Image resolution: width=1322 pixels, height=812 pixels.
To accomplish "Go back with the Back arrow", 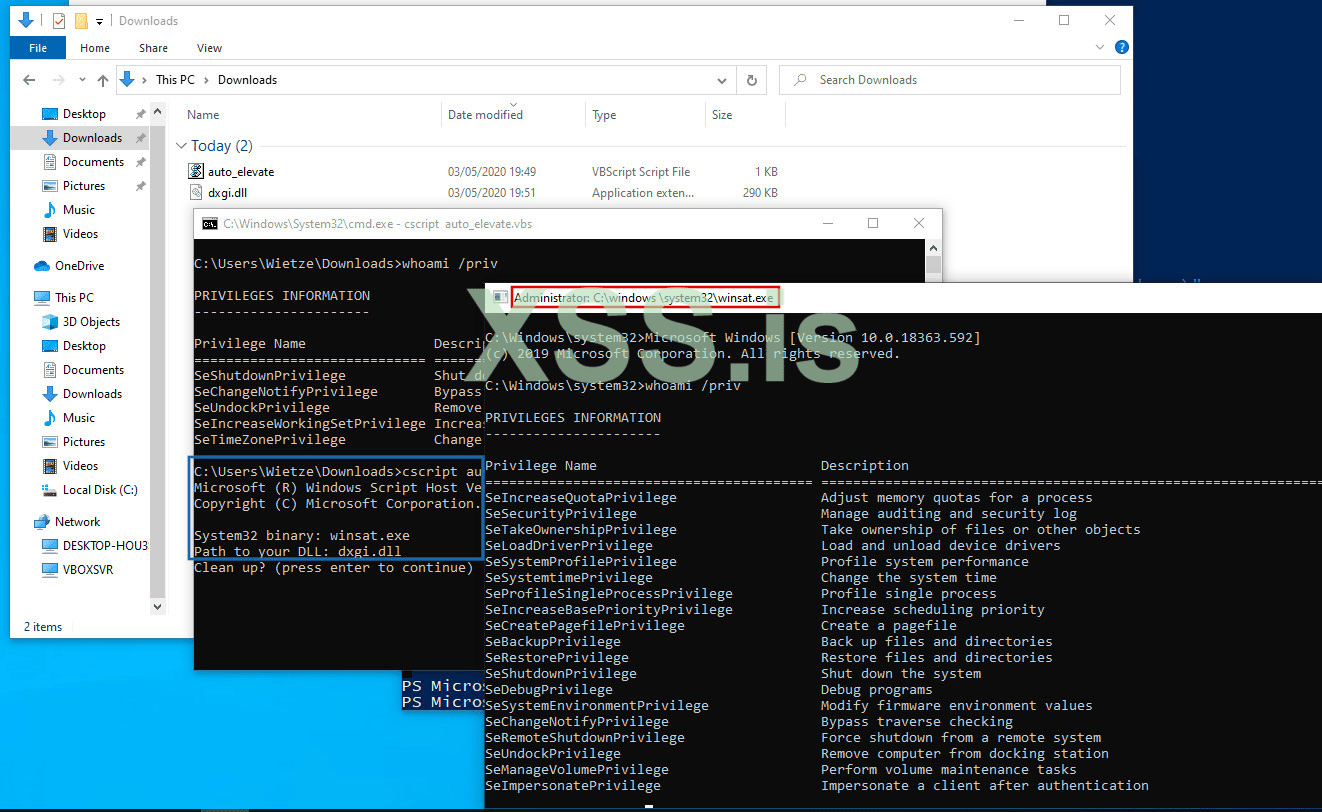I will [x=29, y=80].
